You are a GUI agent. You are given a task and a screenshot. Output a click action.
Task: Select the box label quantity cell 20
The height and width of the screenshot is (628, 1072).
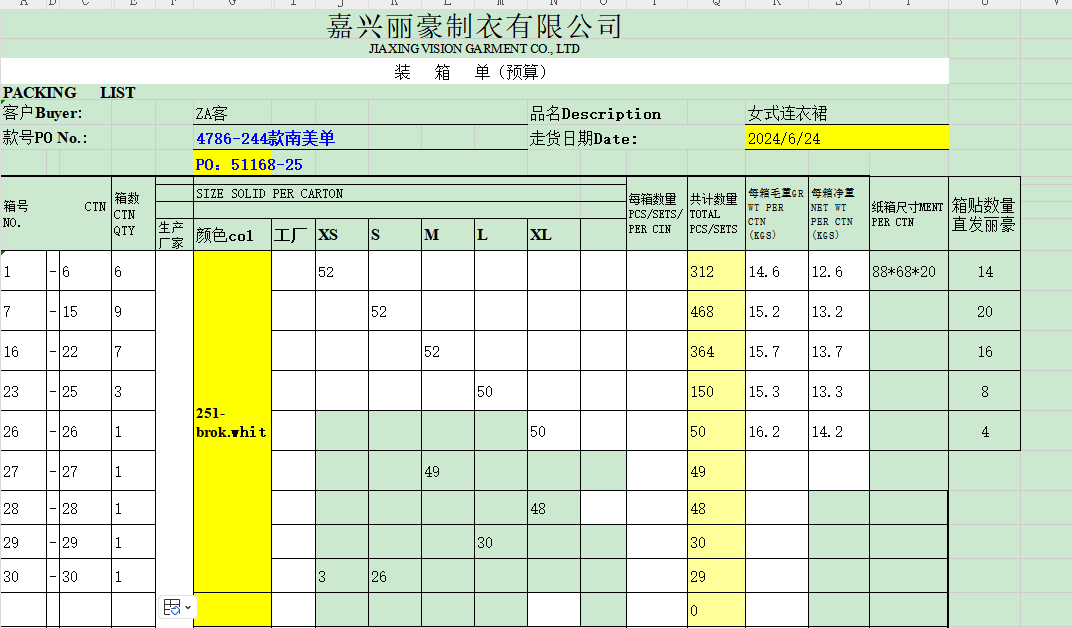click(x=984, y=311)
